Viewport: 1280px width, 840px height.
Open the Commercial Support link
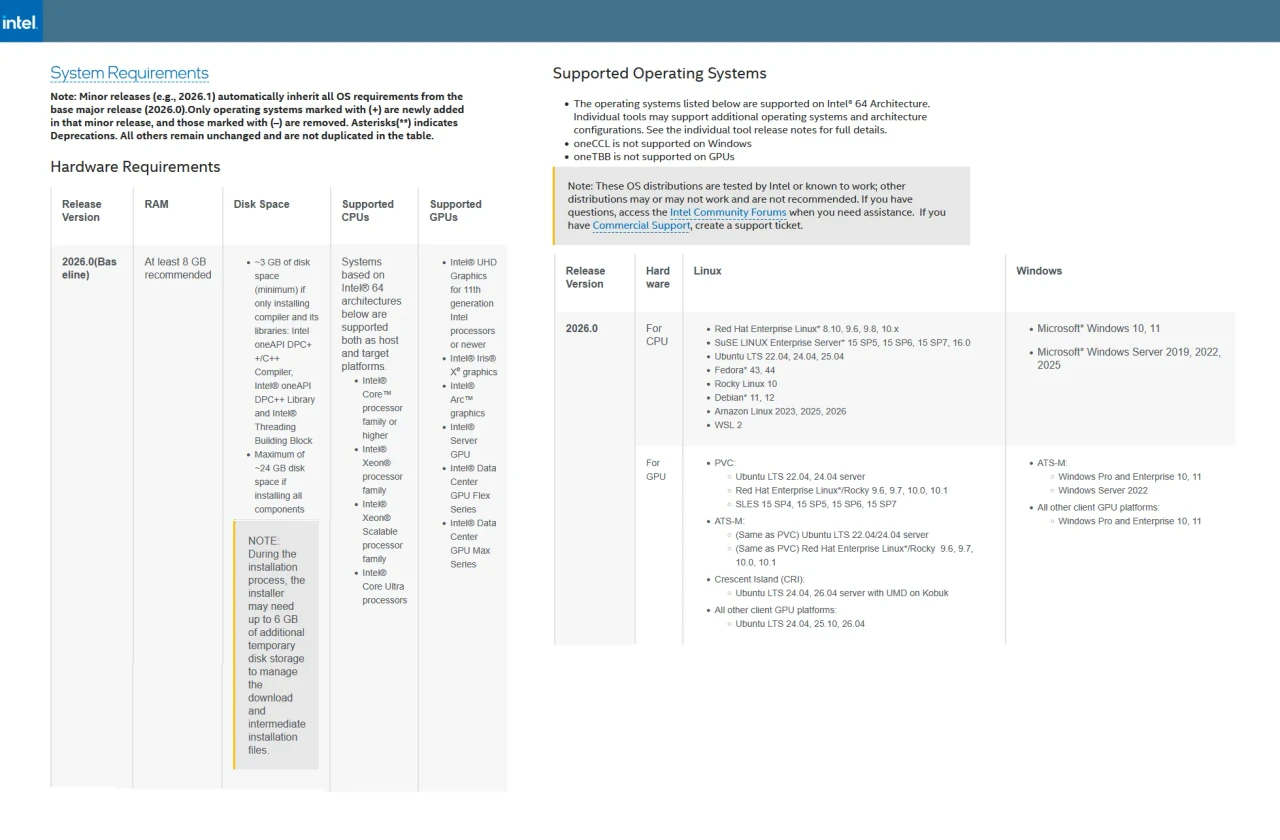point(641,225)
